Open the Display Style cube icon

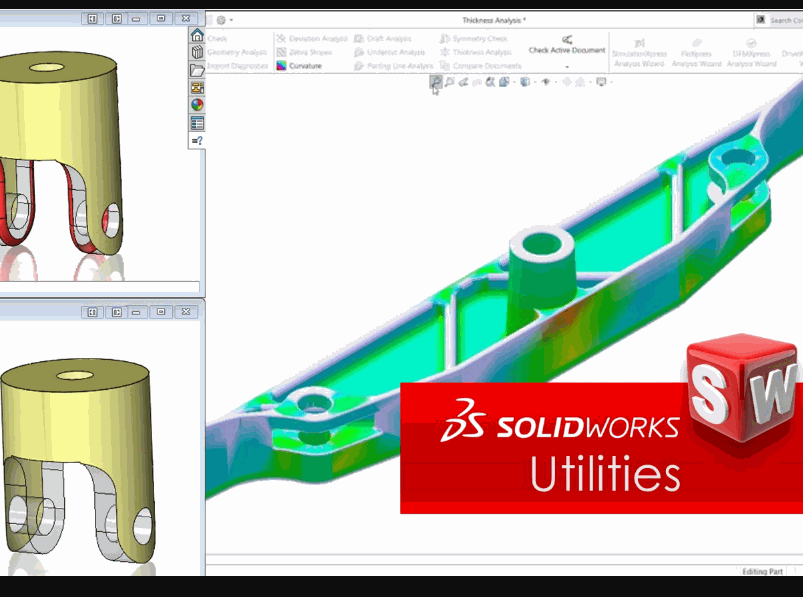[525, 82]
